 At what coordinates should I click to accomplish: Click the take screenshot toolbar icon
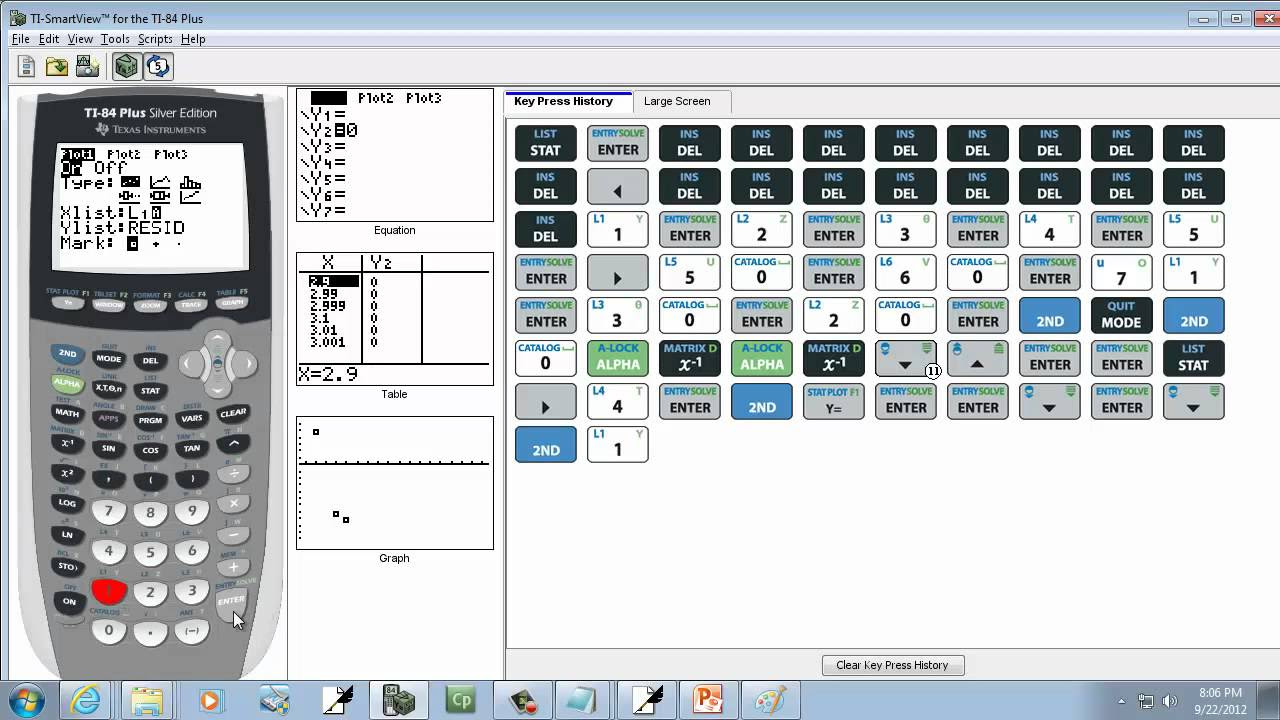coord(87,67)
